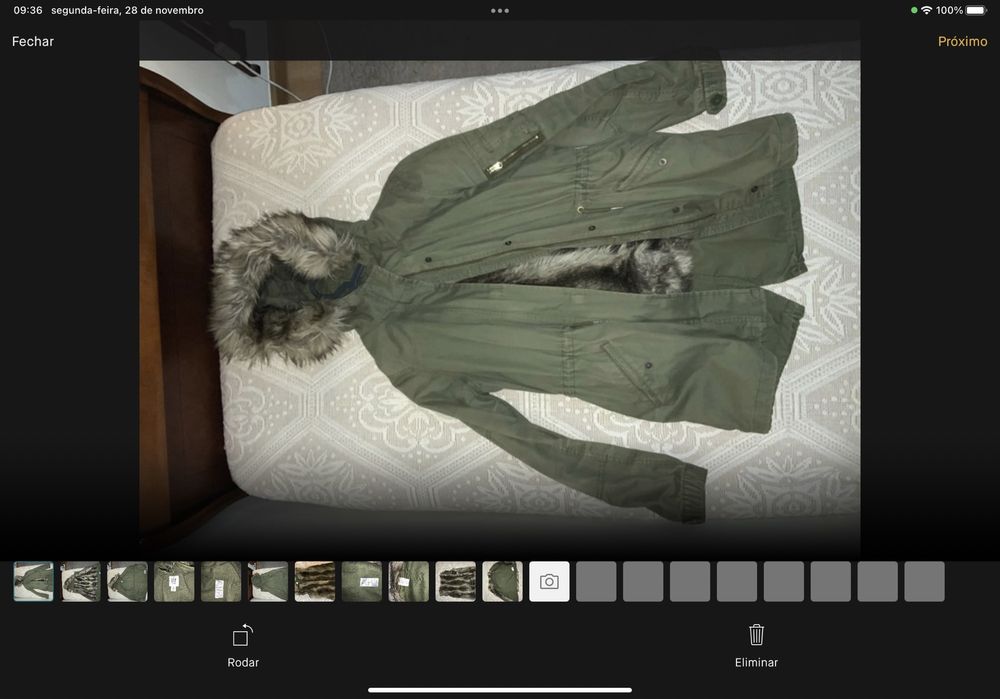The height and width of the screenshot is (699, 1000).
Task: Select the third thumbnail of folded coat
Action: click(128, 581)
